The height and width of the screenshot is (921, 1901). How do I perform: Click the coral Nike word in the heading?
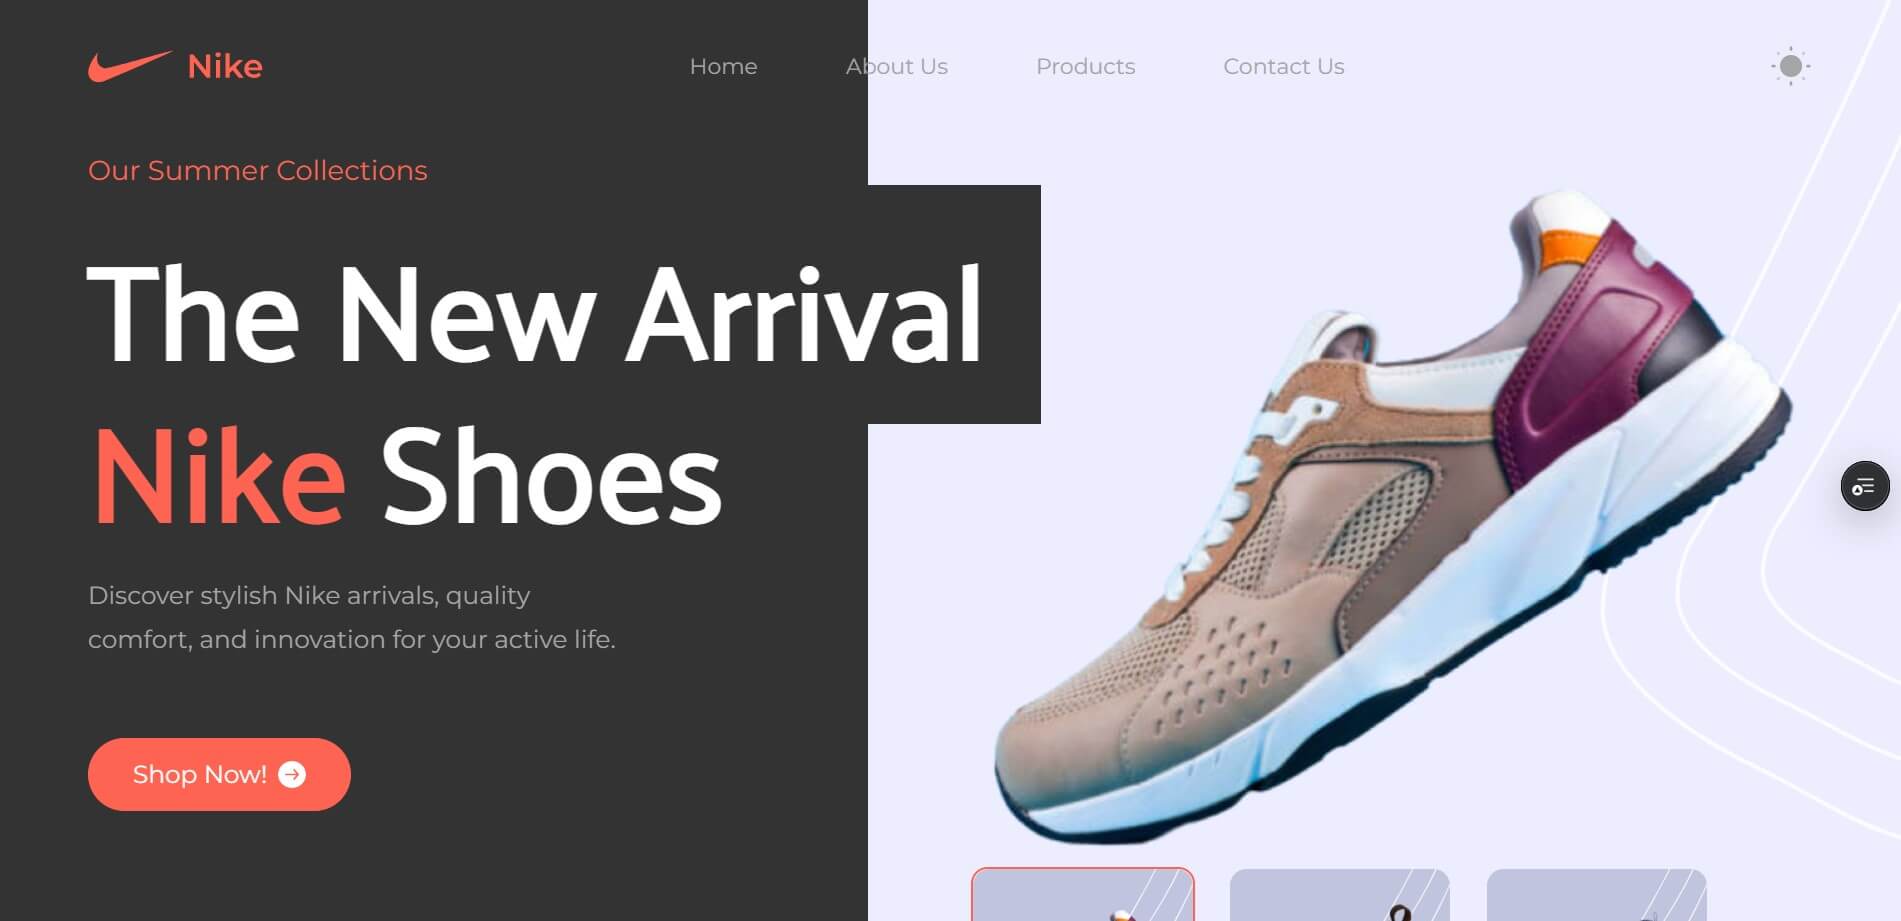(220, 476)
